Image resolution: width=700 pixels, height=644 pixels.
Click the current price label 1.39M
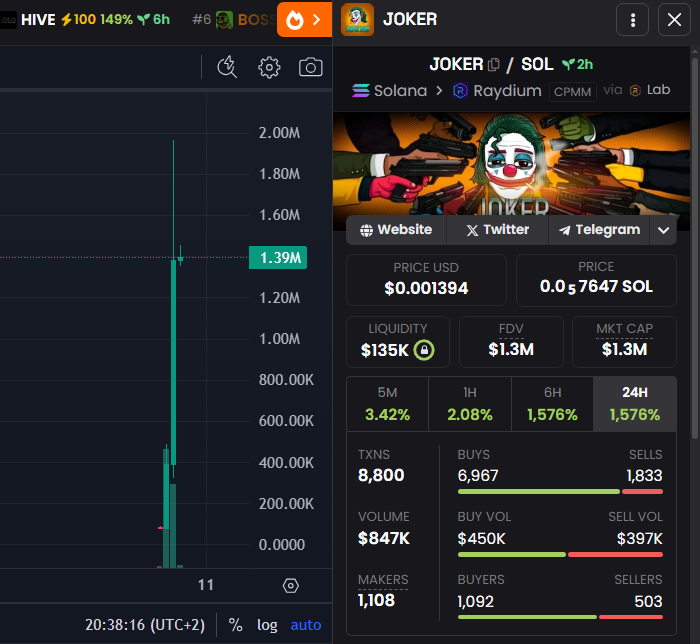278,258
